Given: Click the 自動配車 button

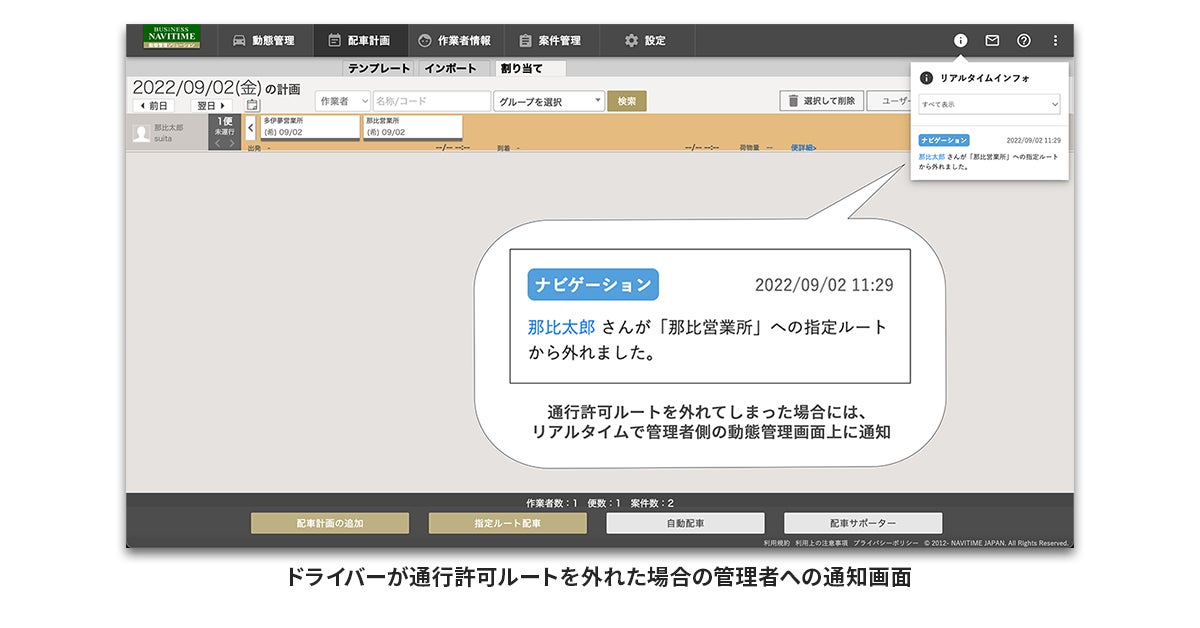Looking at the screenshot, I should [686, 523].
